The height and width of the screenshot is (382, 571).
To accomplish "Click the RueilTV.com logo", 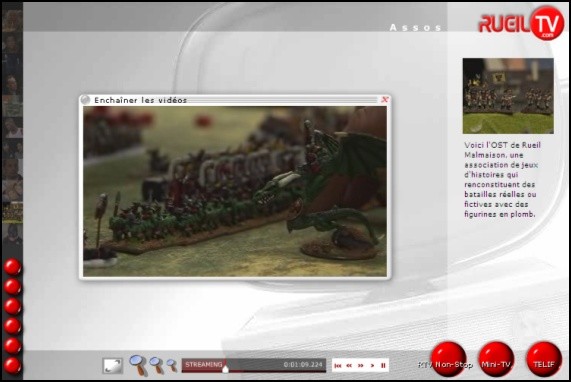I will [521, 23].
